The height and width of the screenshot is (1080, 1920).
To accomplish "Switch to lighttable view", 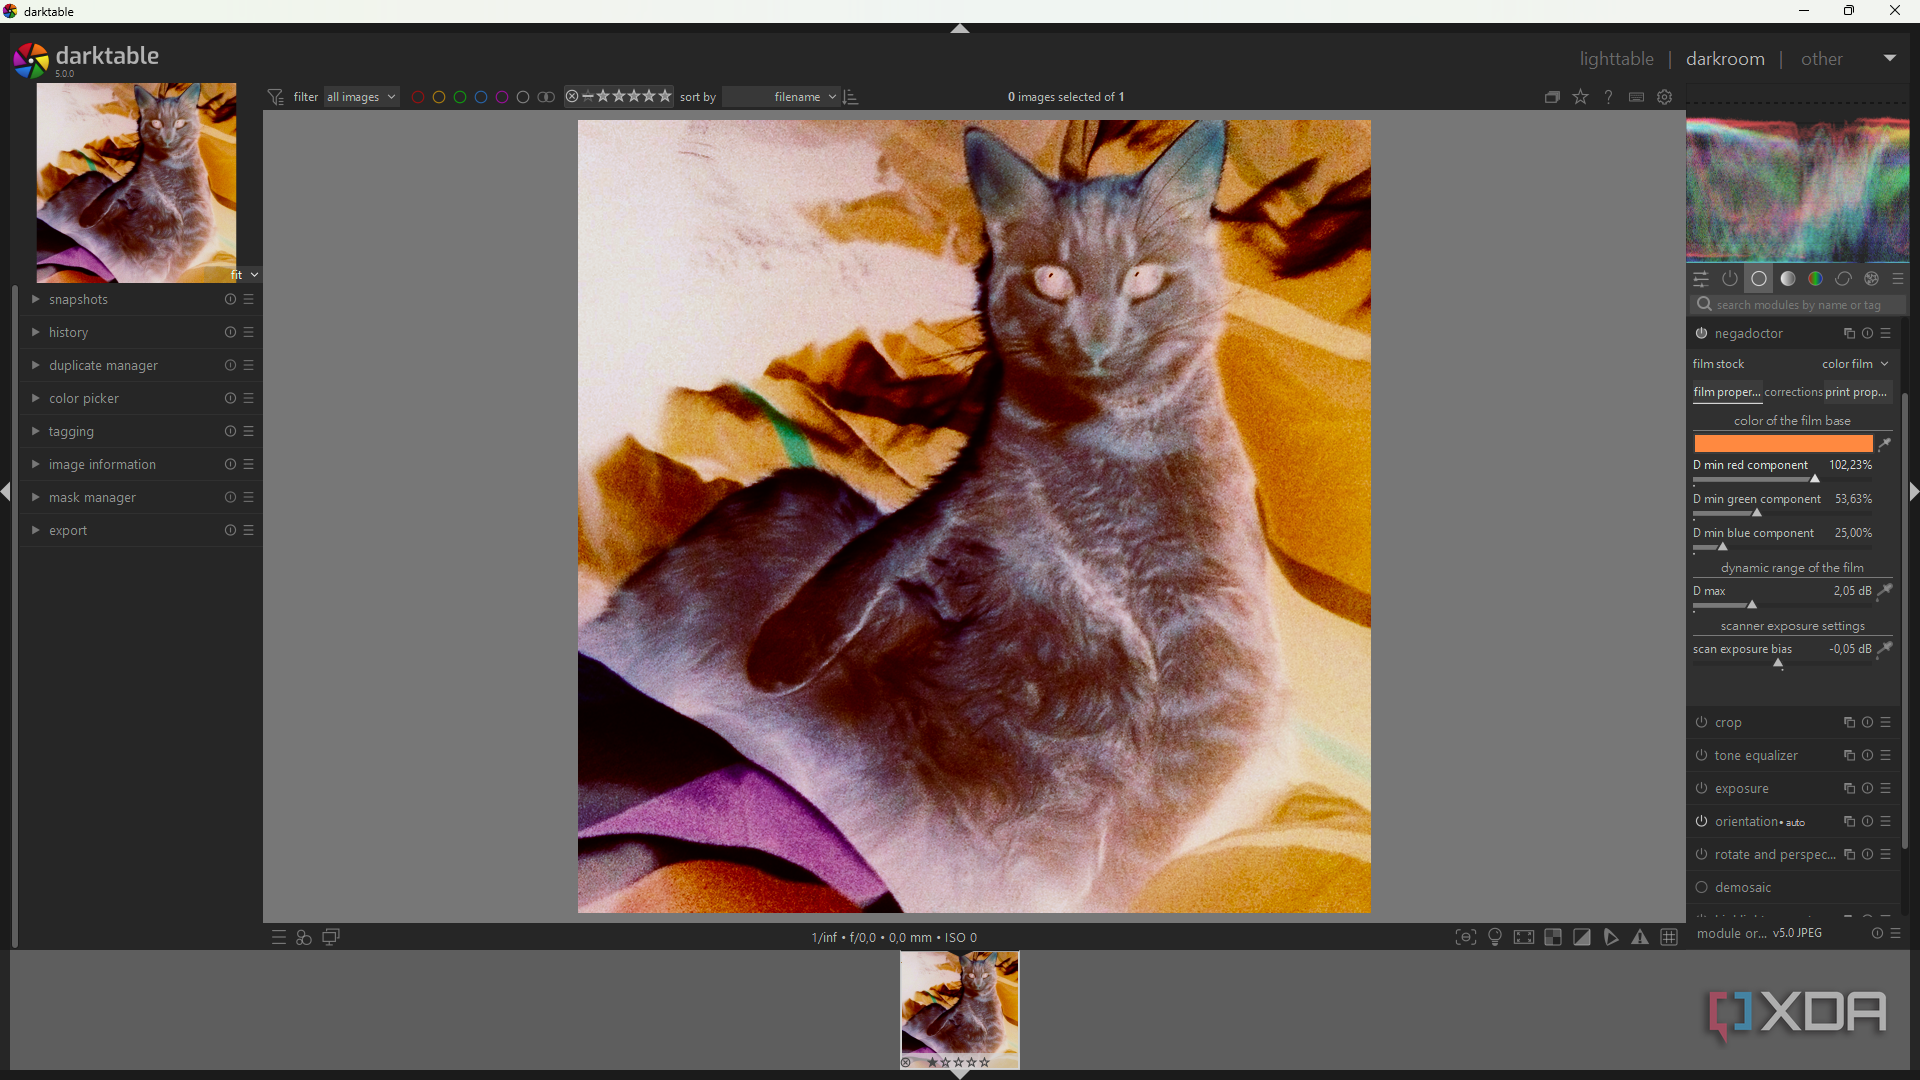I will tap(1616, 59).
